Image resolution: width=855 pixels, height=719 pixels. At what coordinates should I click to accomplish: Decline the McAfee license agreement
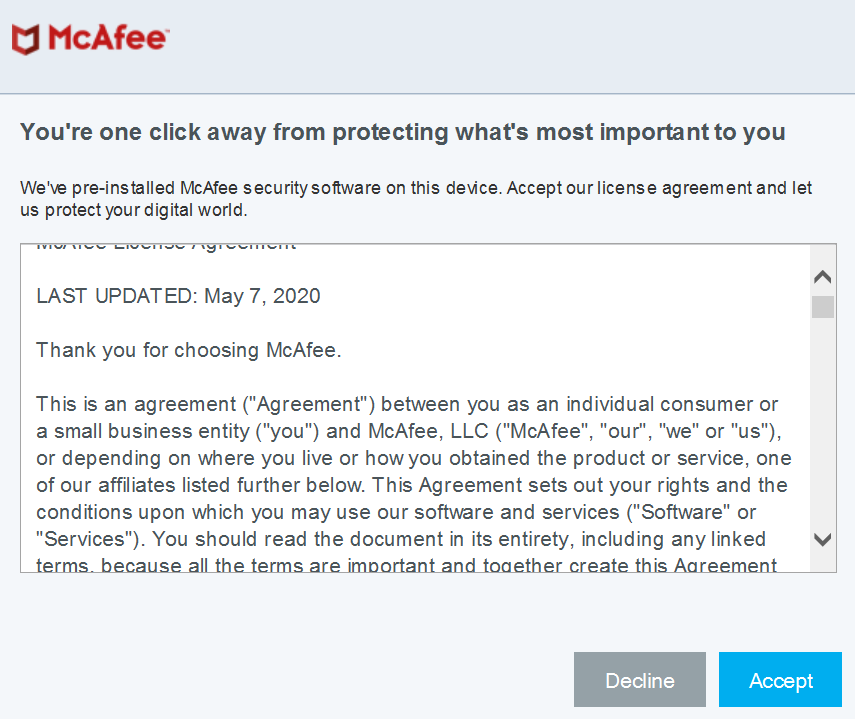pyautogui.click(x=640, y=679)
